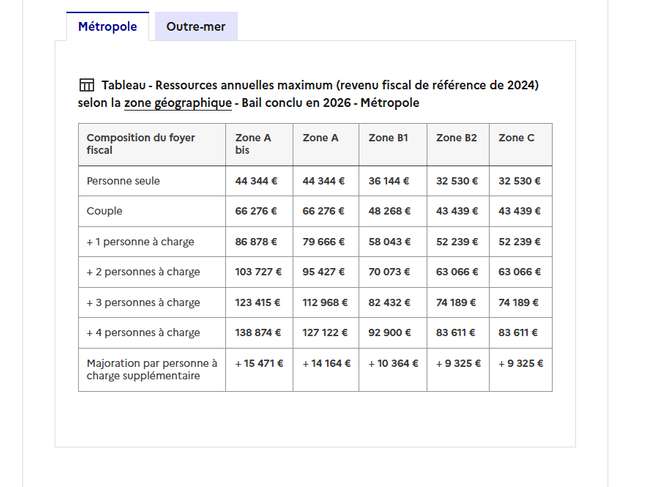
Task: Select the + 4 personnes à charge label
Action: point(143,333)
